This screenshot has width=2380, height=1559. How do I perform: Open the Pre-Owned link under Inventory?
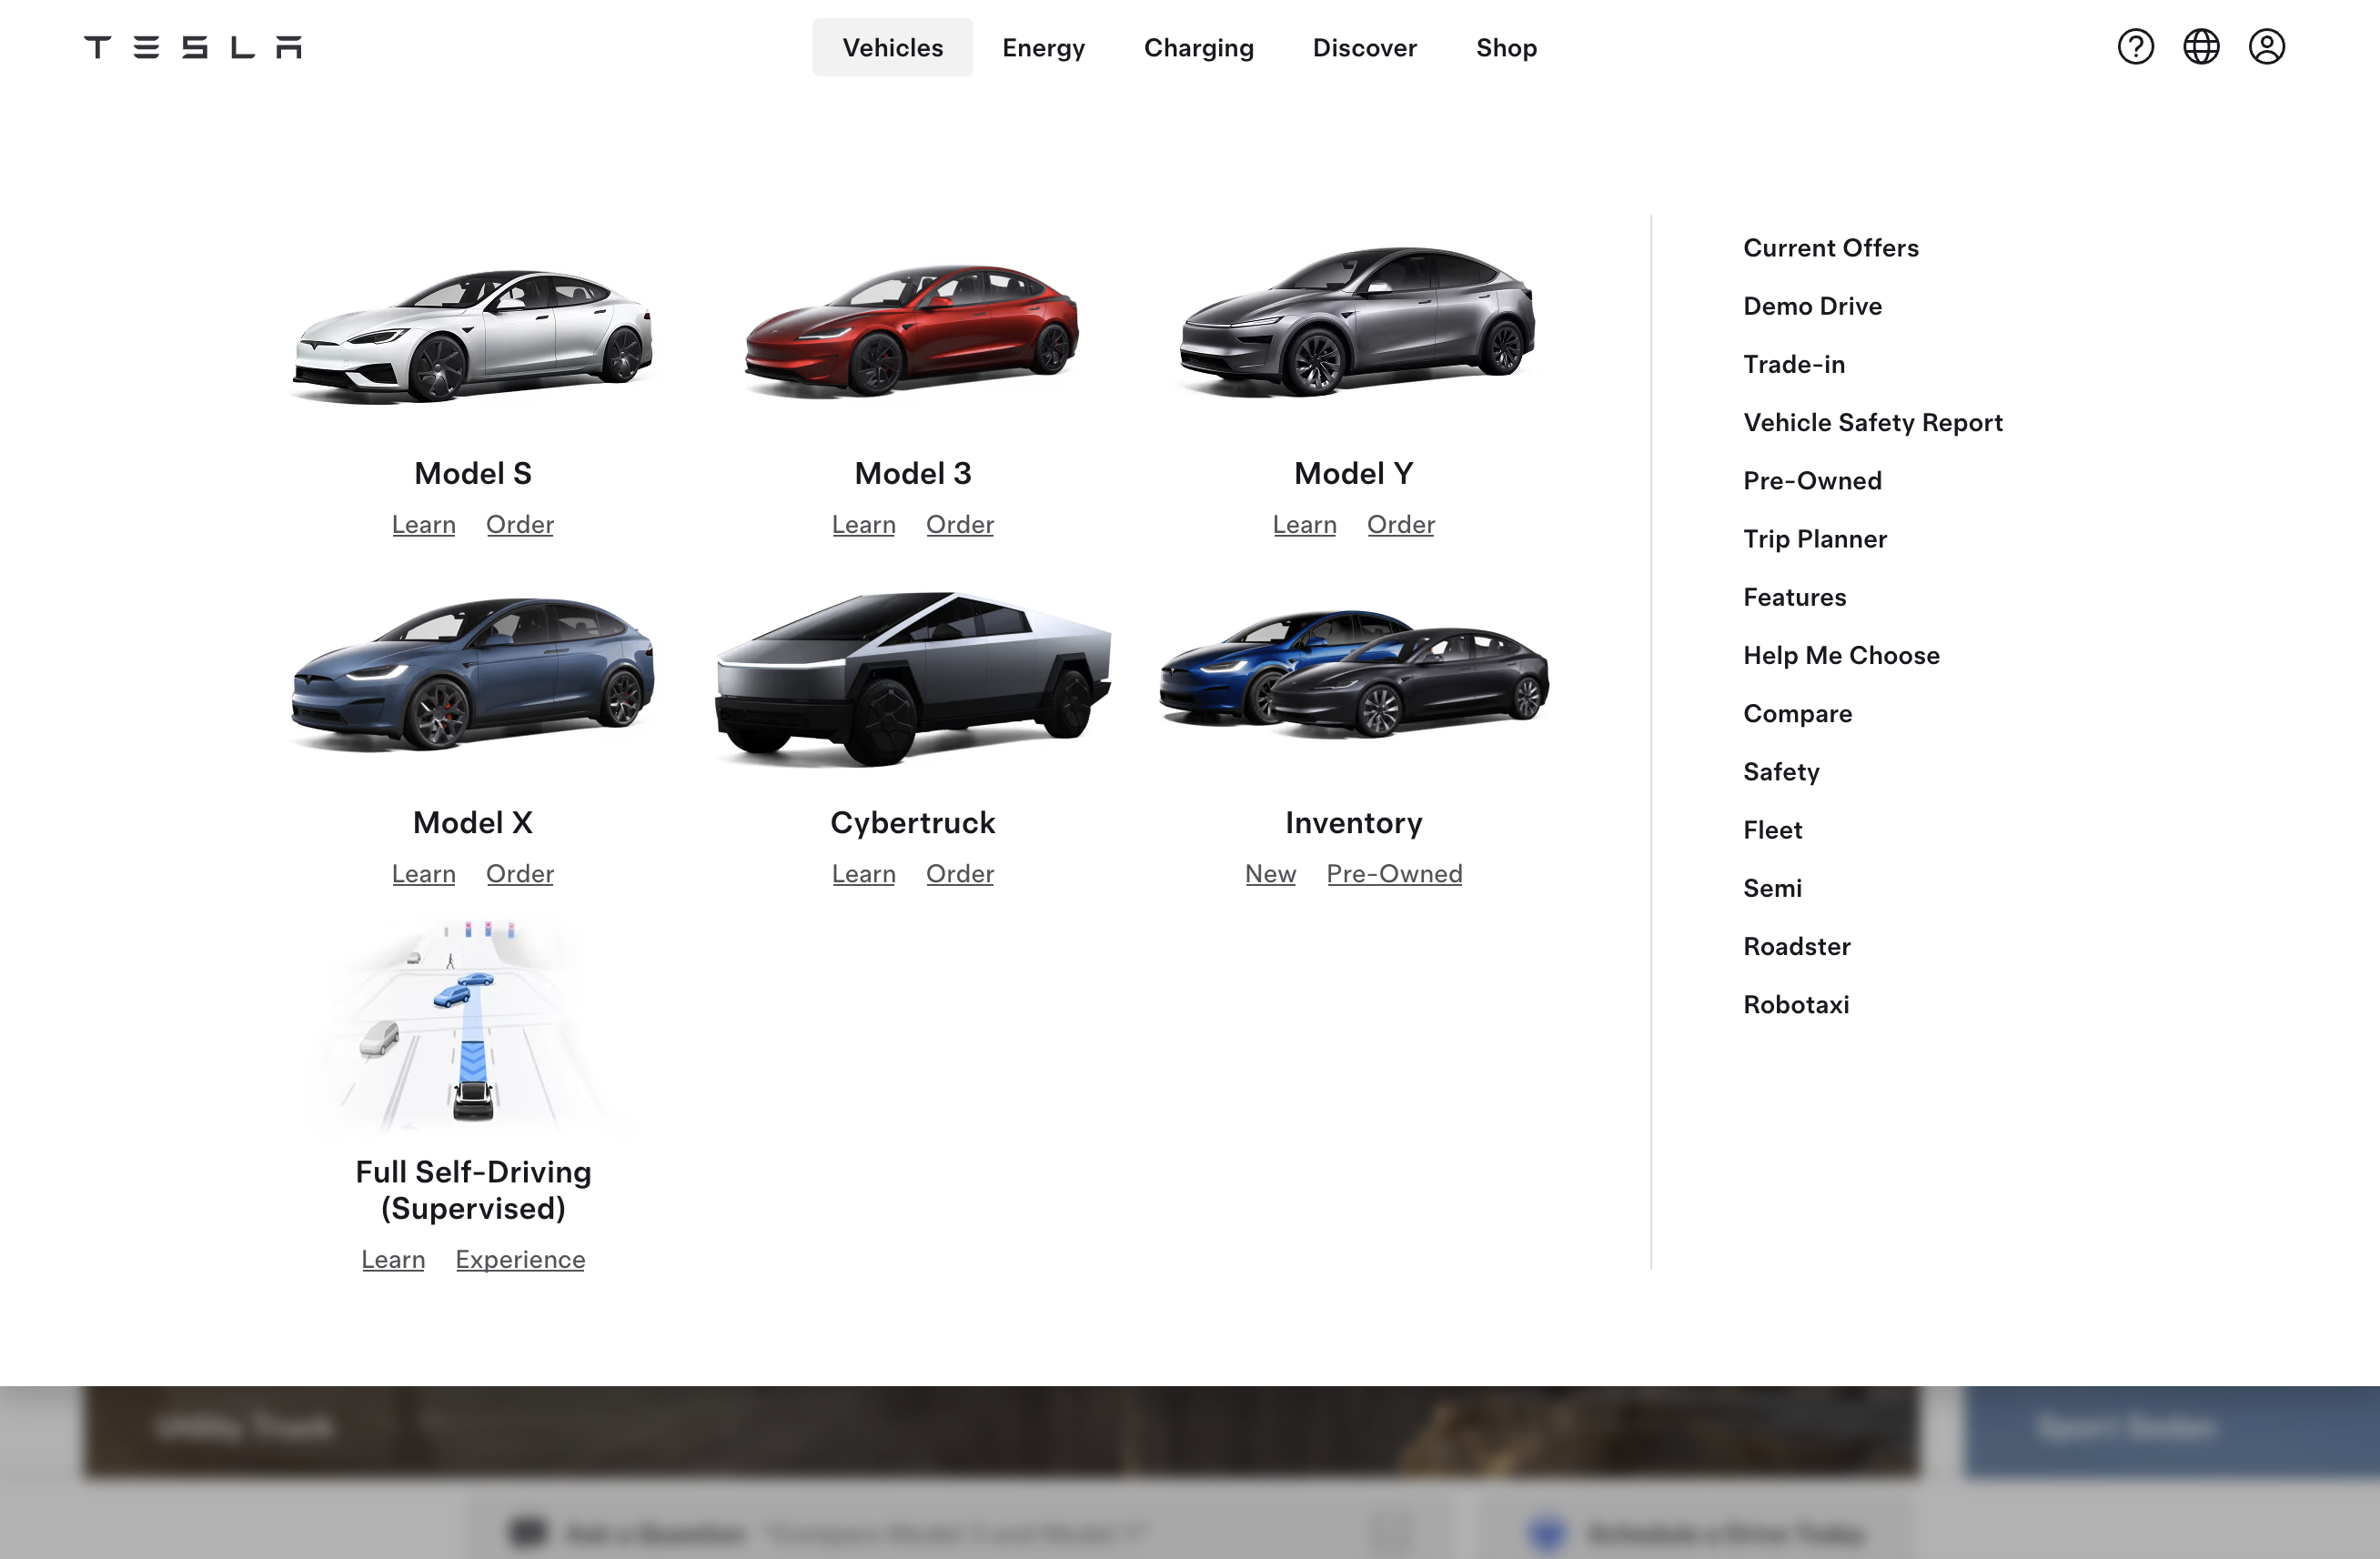click(x=1394, y=873)
